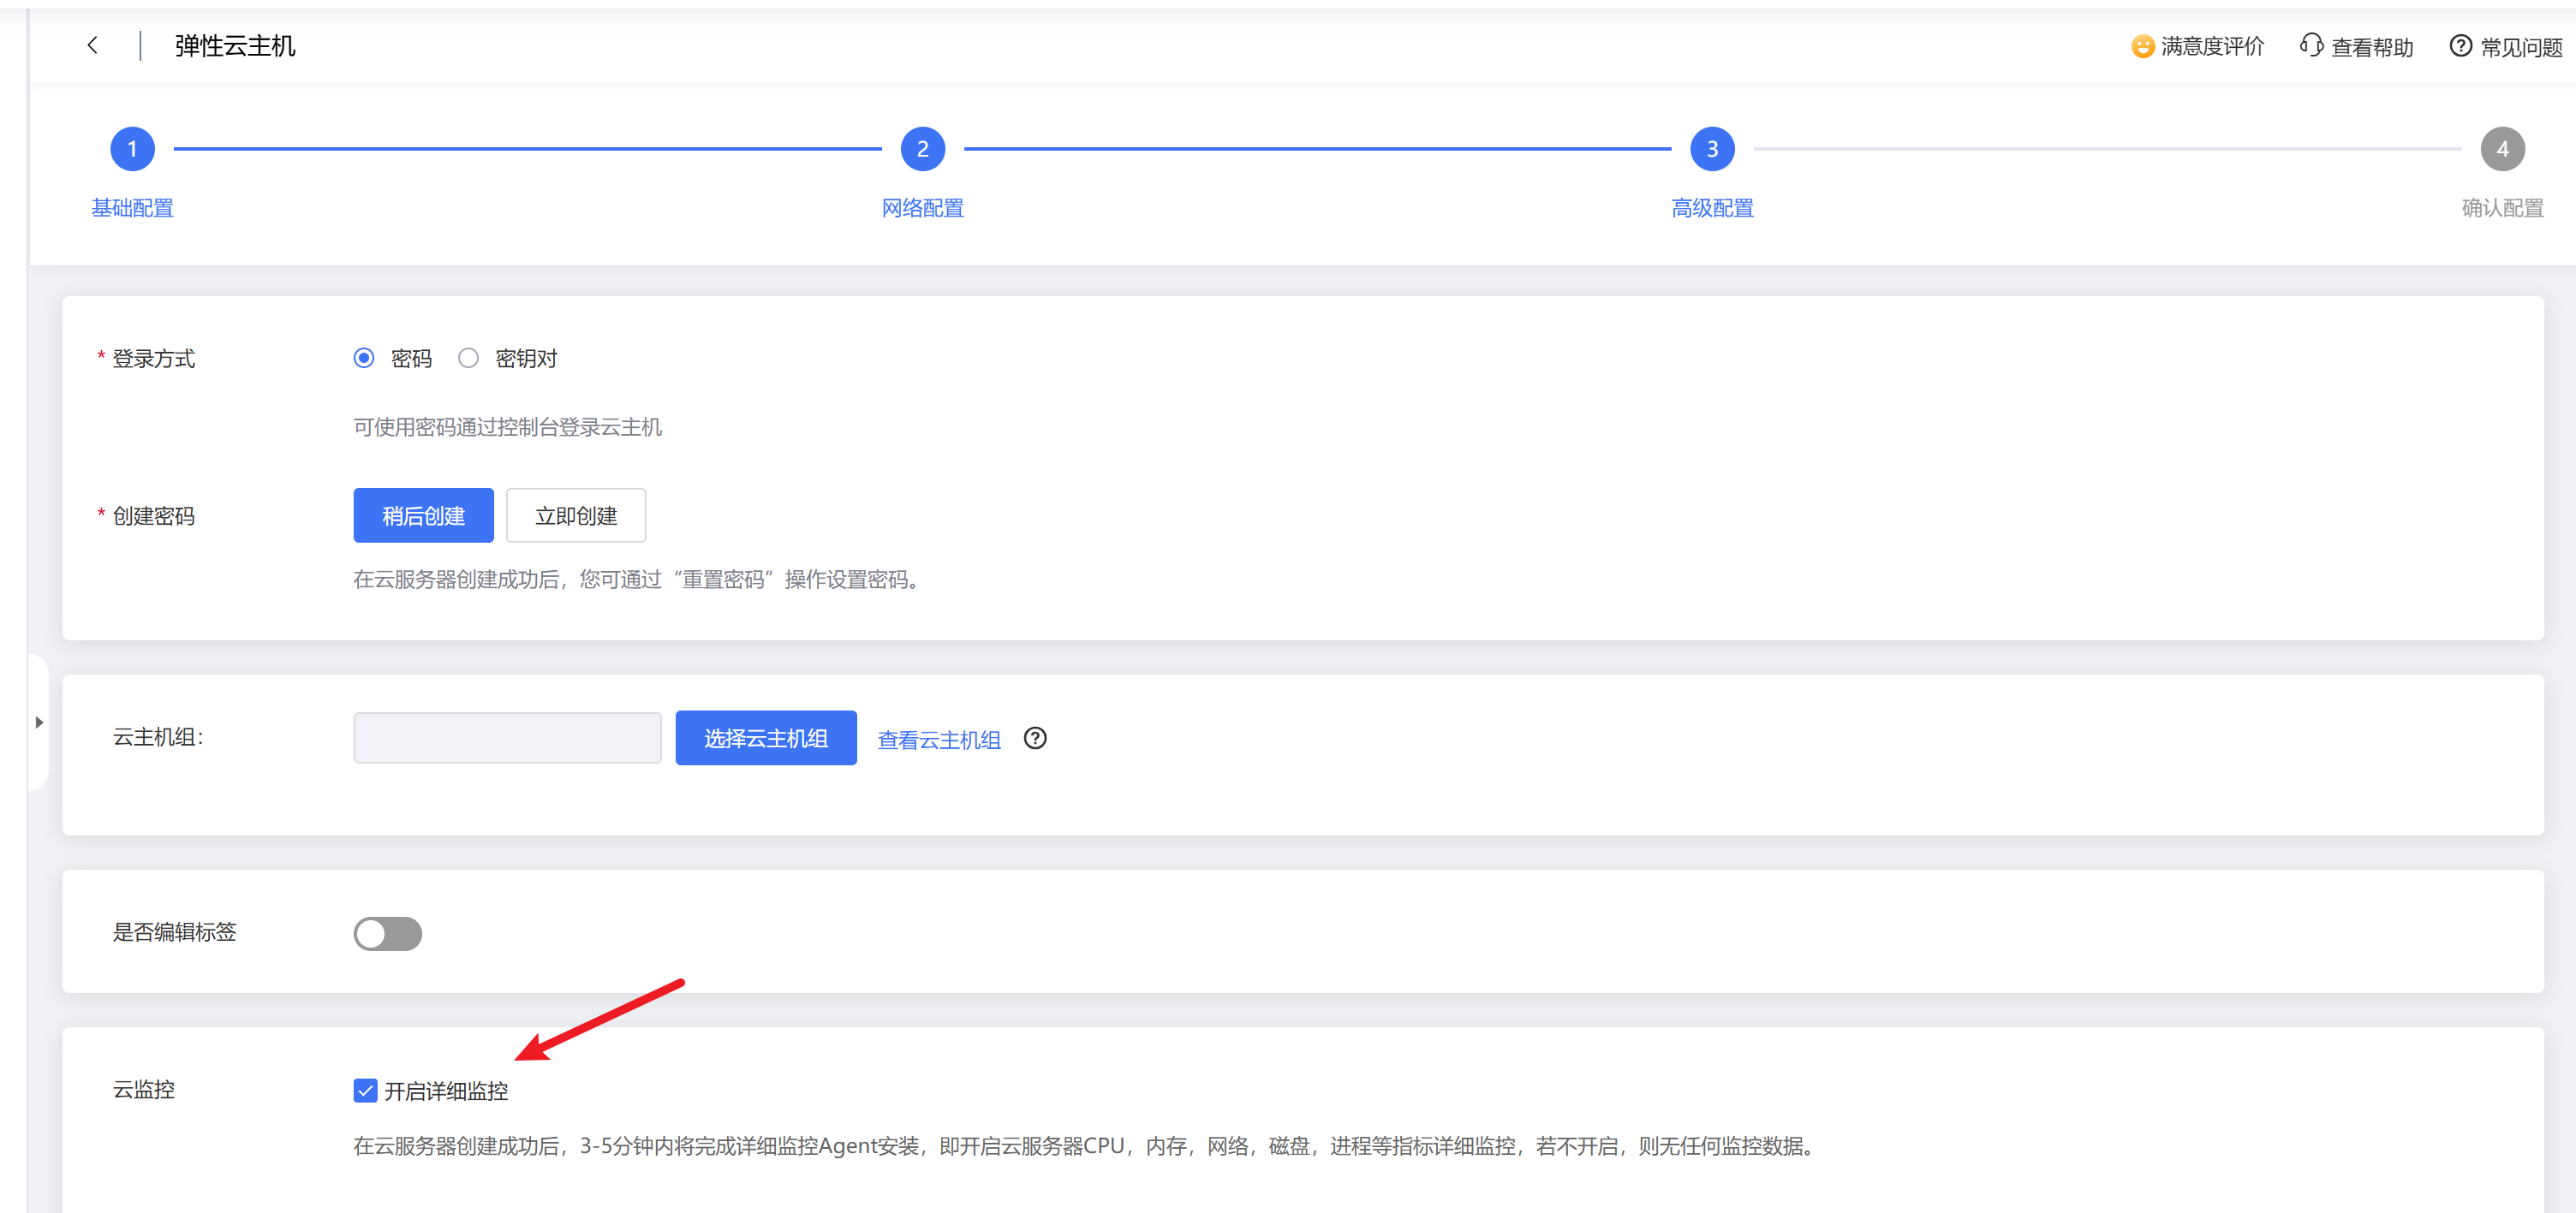Select the 密钥对 login radio button
2576x1213 pixels.
click(468, 358)
